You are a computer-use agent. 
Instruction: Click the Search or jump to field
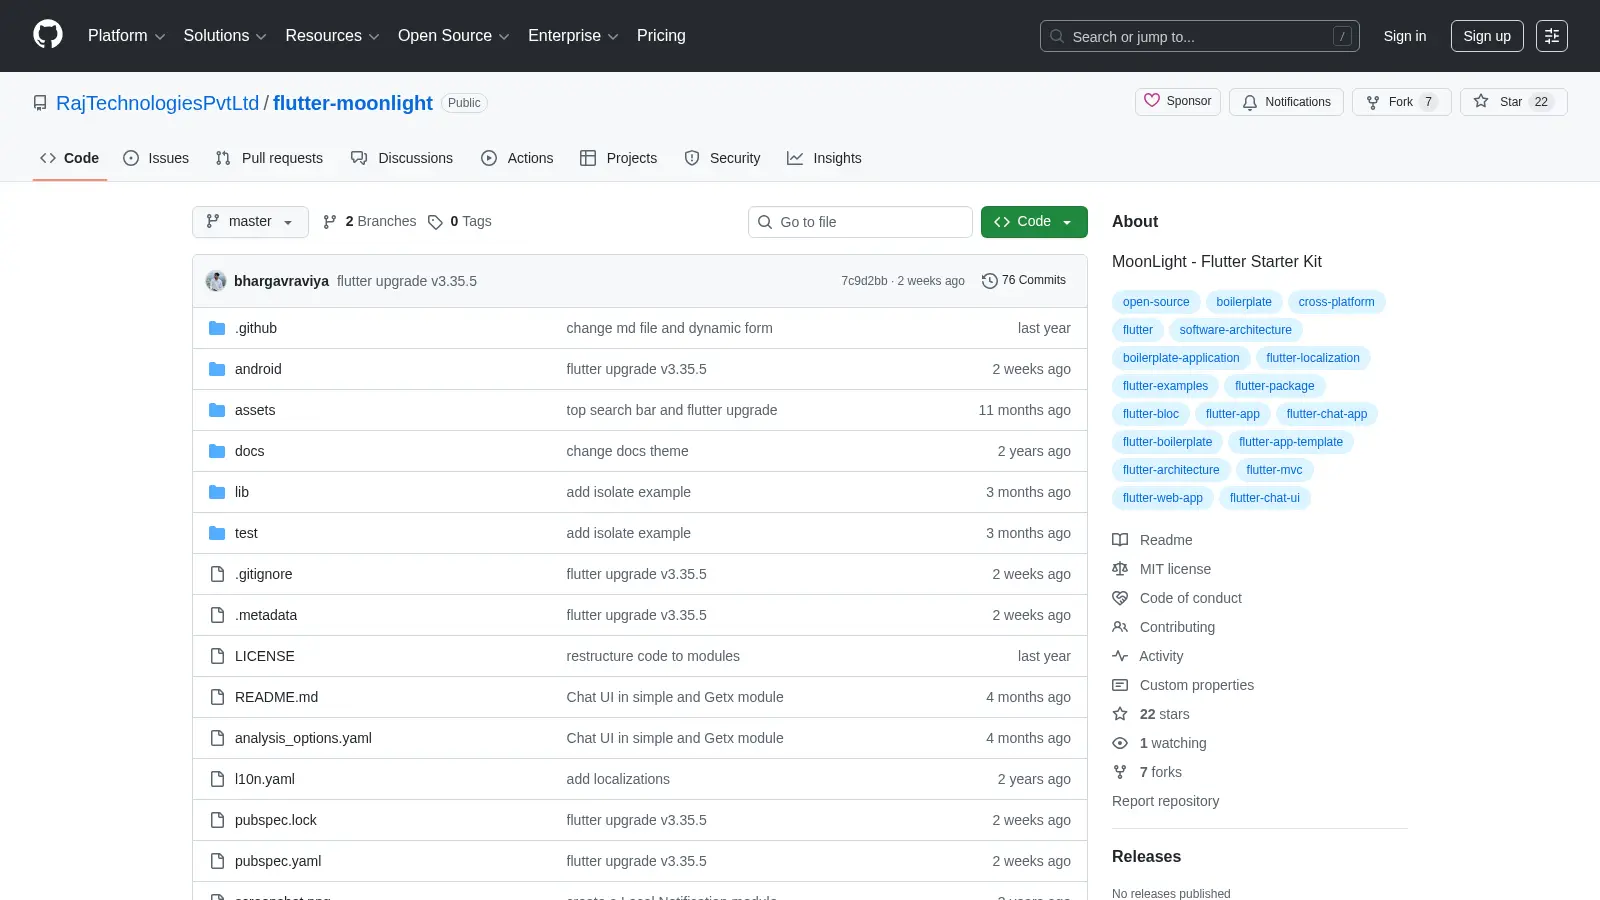1200,36
